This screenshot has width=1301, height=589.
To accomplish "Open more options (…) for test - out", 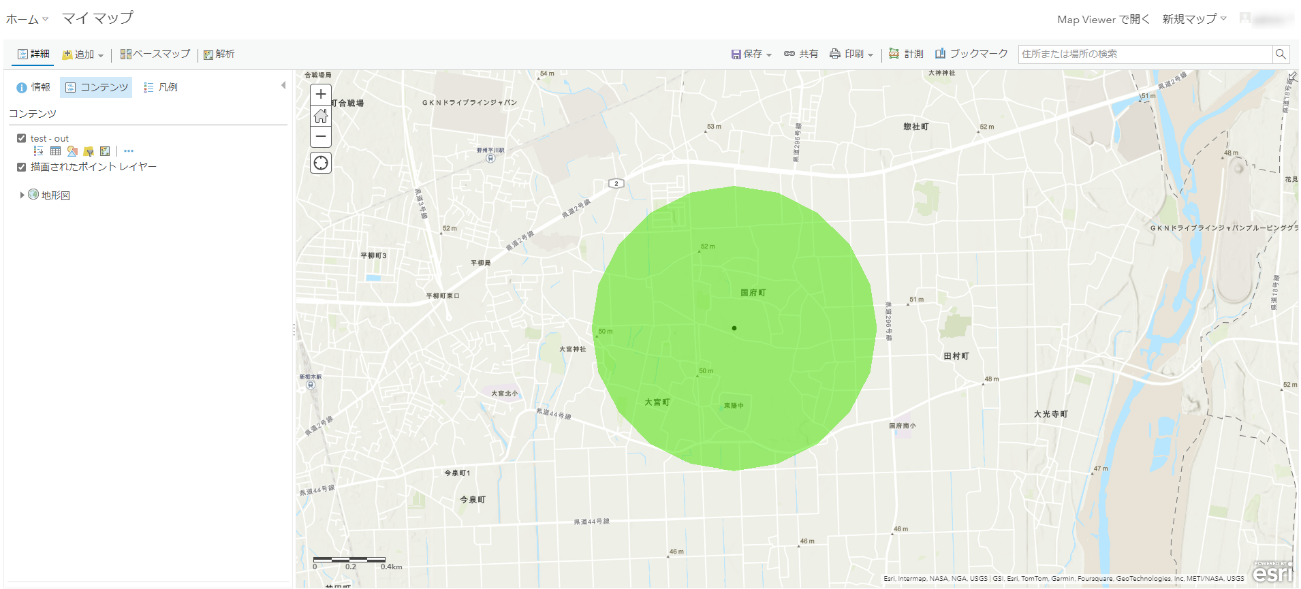I will 128,151.
